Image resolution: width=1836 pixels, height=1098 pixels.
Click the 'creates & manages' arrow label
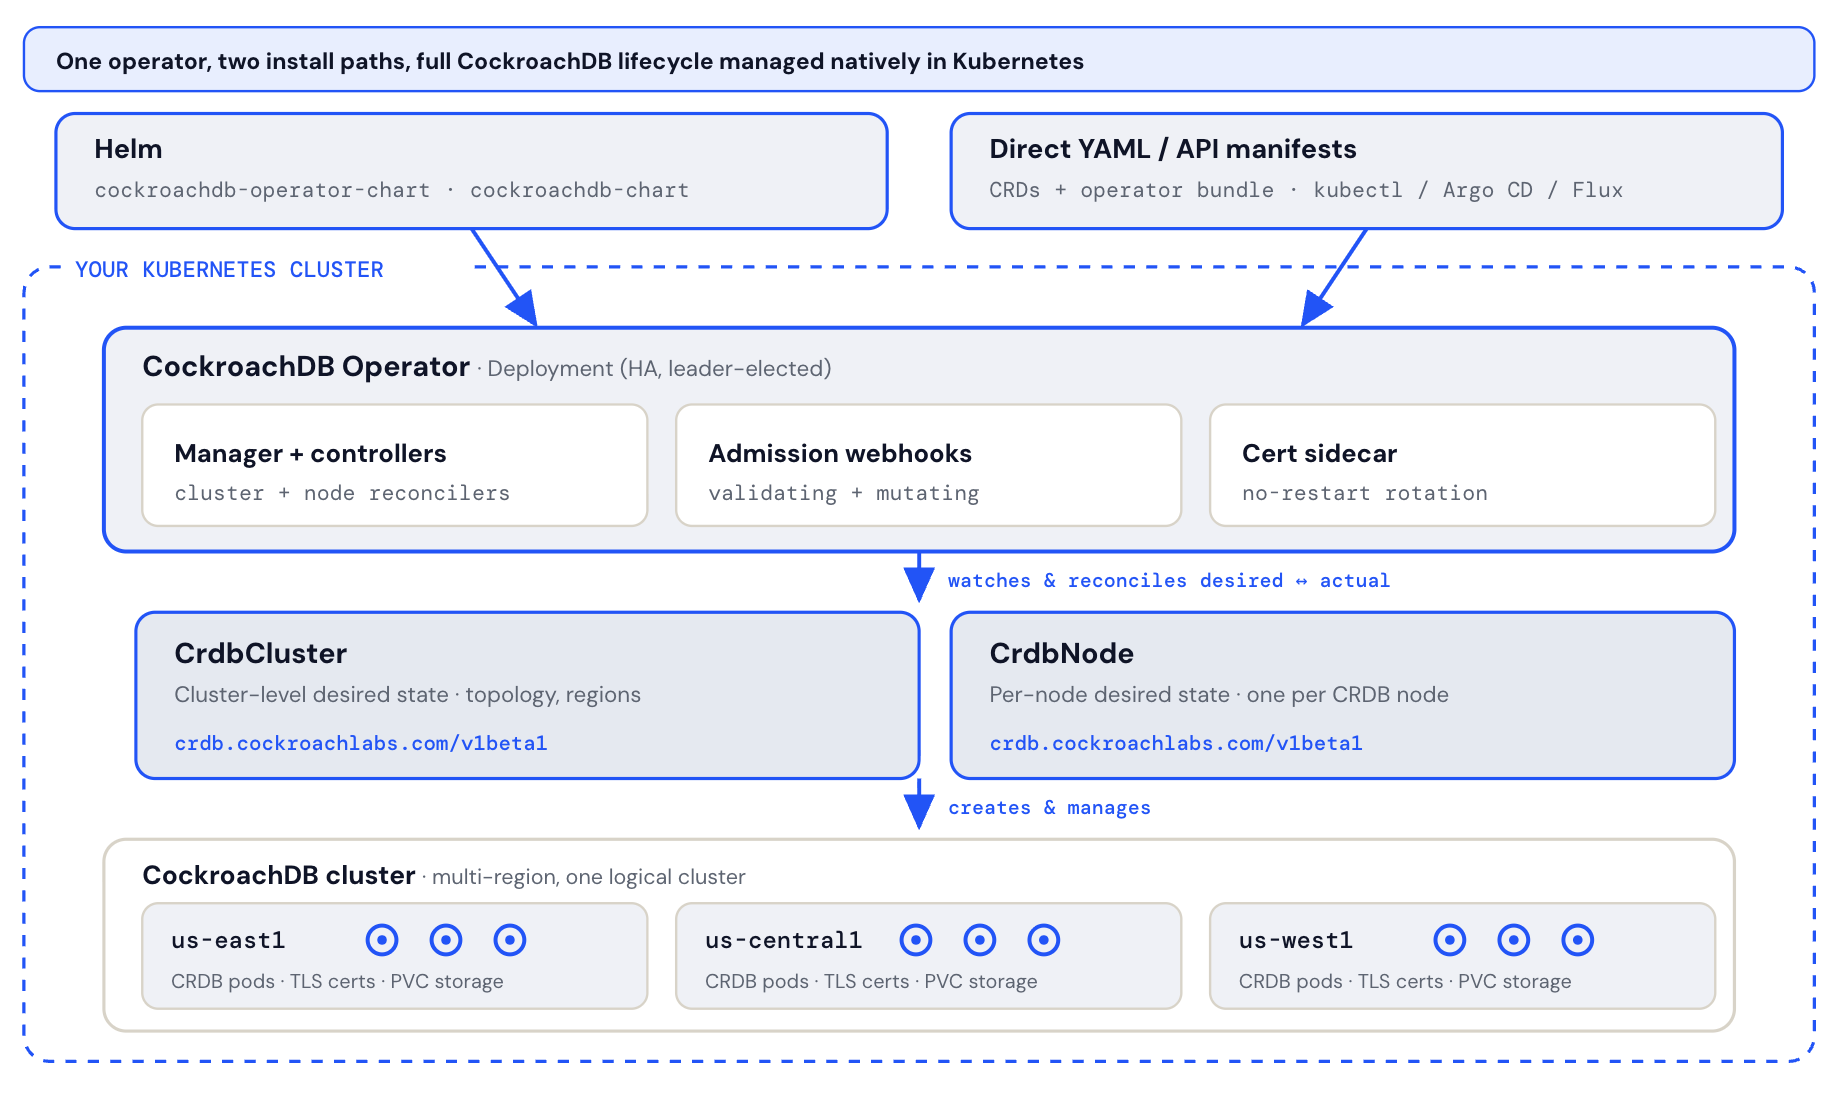coord(1050,807)
